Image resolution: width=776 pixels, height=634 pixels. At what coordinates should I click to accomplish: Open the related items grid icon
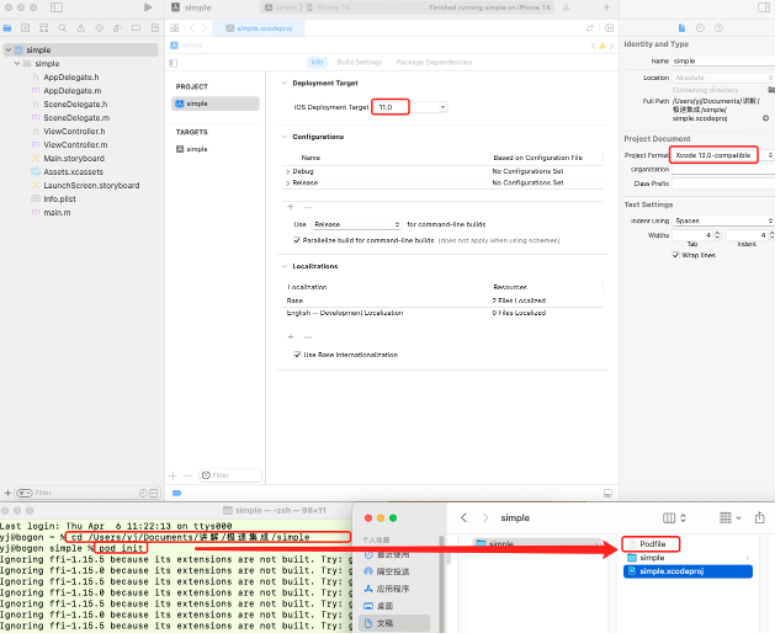[x=174, y=28]
